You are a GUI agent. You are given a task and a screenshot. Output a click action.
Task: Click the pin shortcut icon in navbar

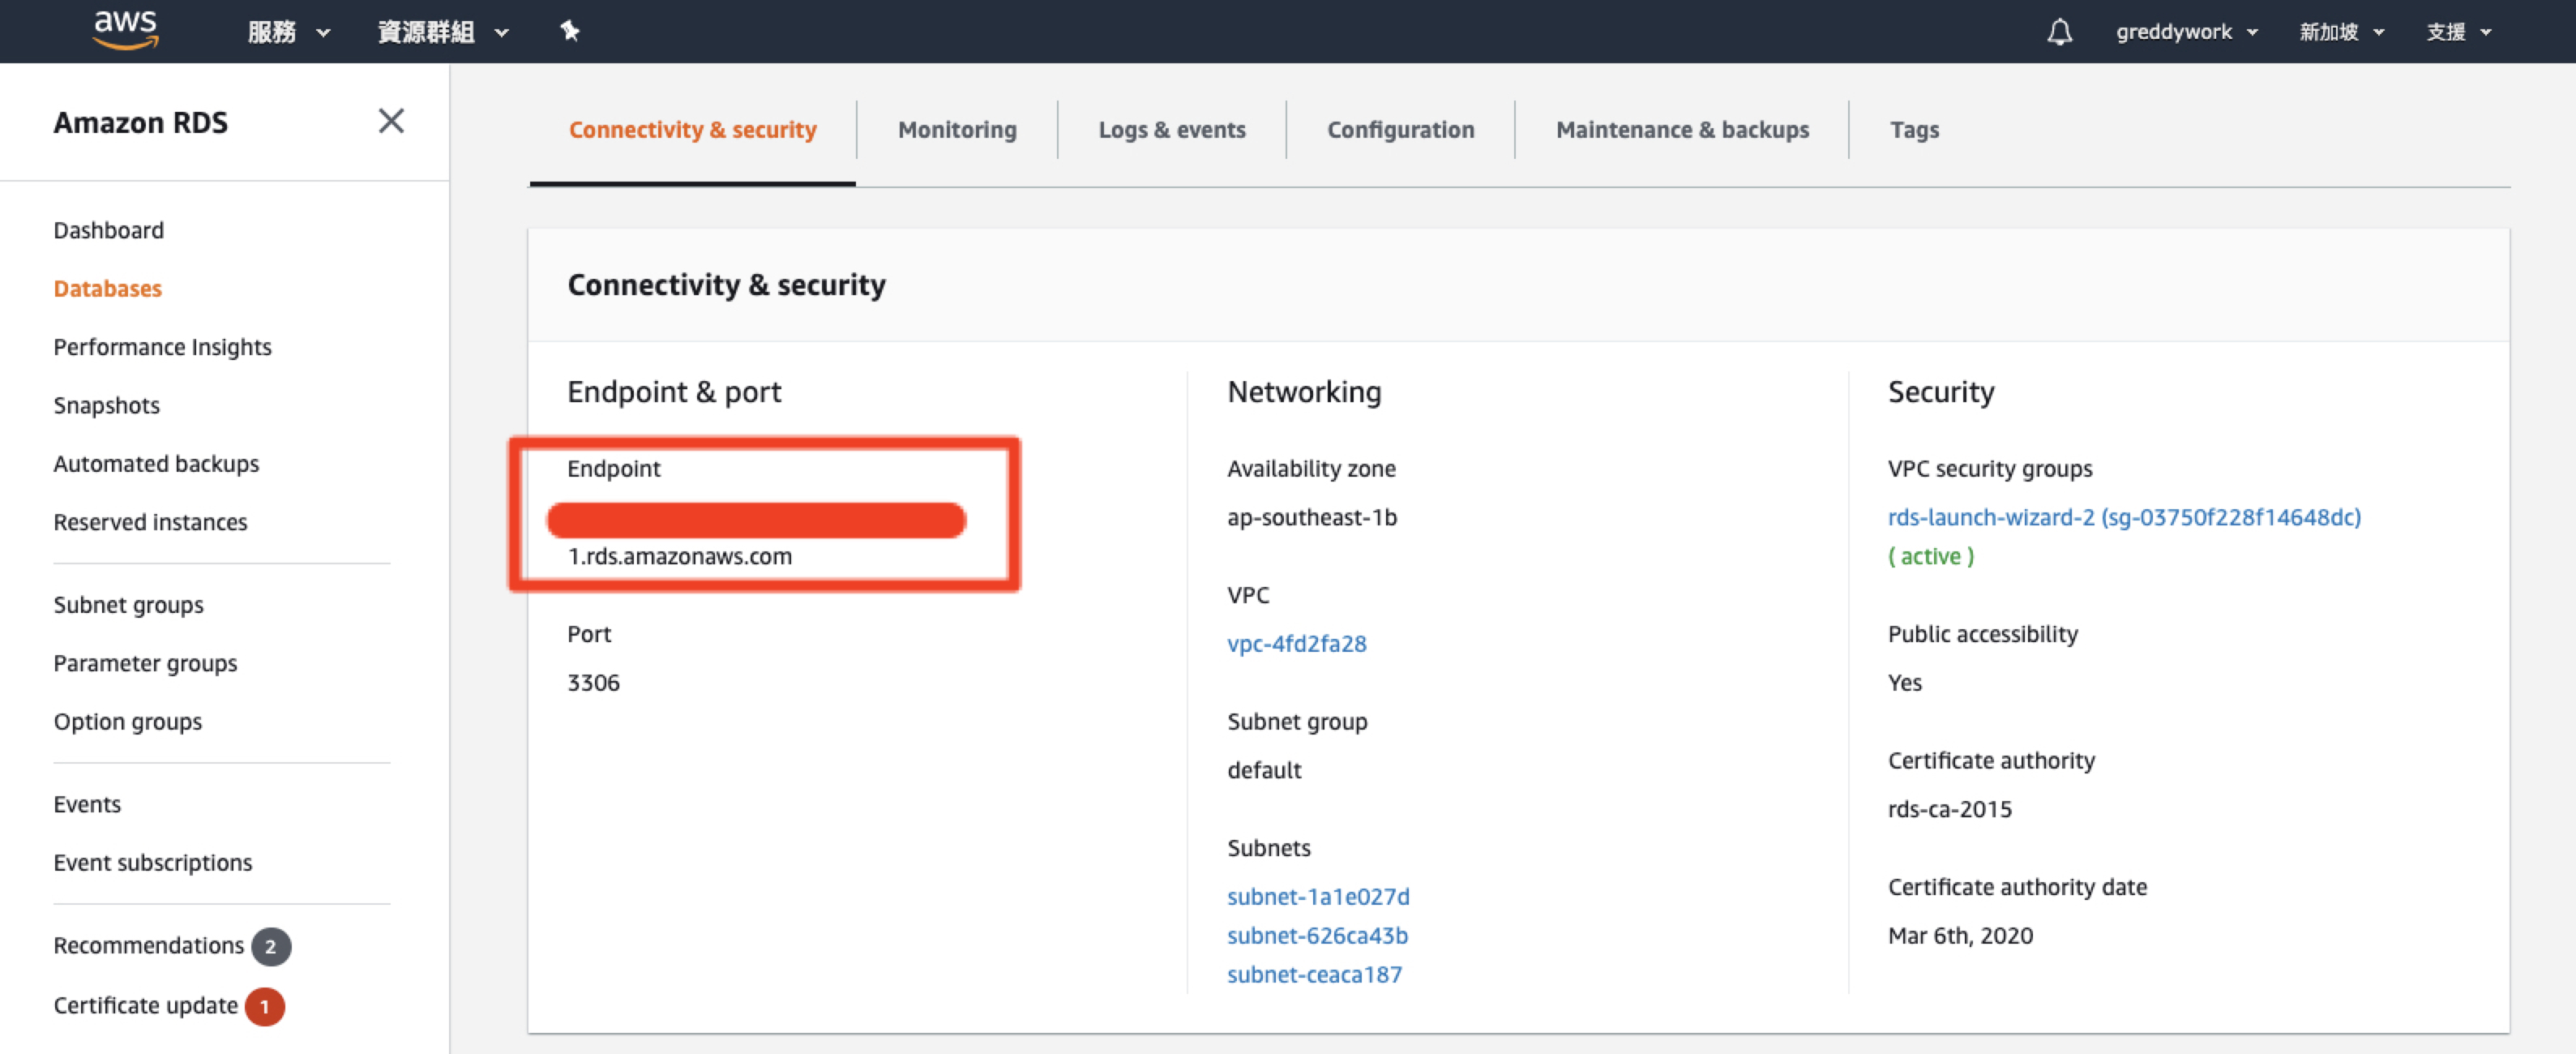[569, 31]
